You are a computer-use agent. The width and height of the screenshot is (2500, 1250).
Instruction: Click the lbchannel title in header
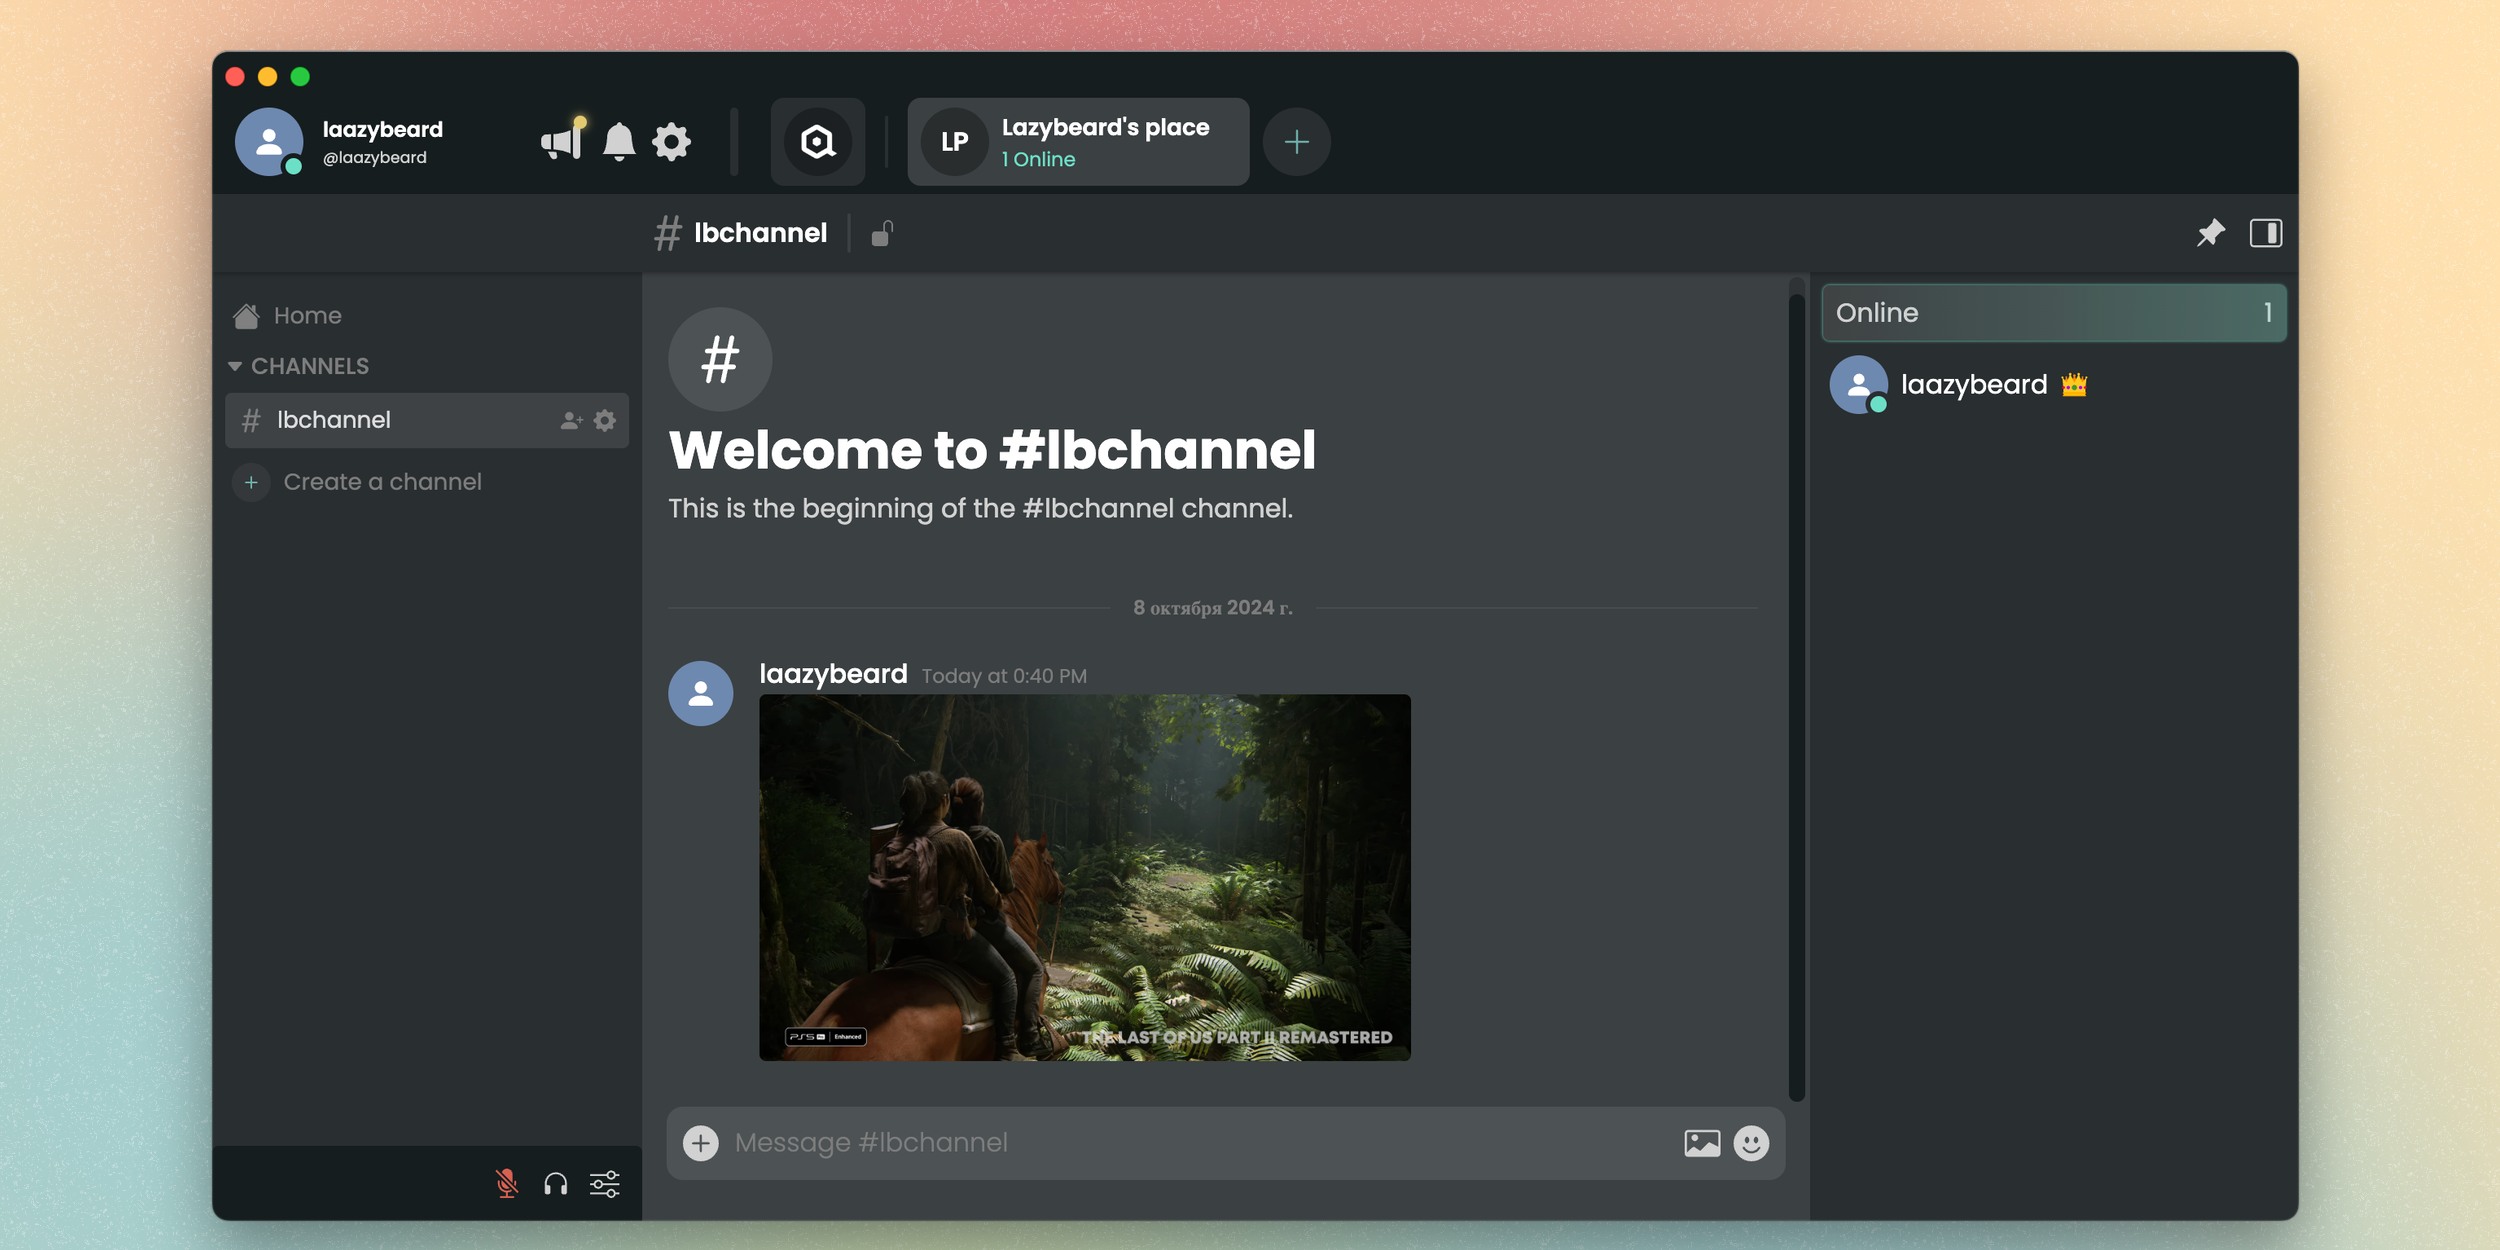point(760,233)
